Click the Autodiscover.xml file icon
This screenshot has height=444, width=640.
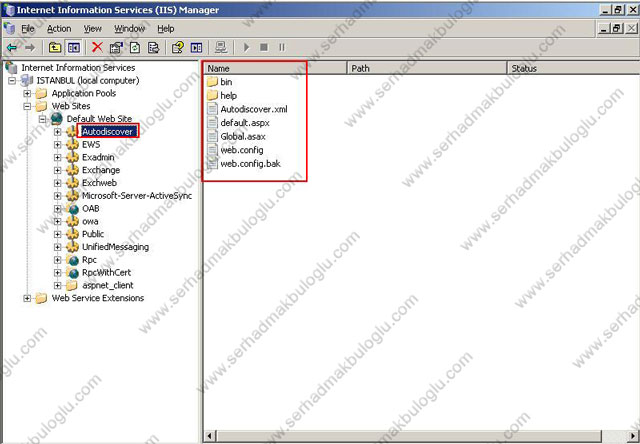(x=212, y=109)
